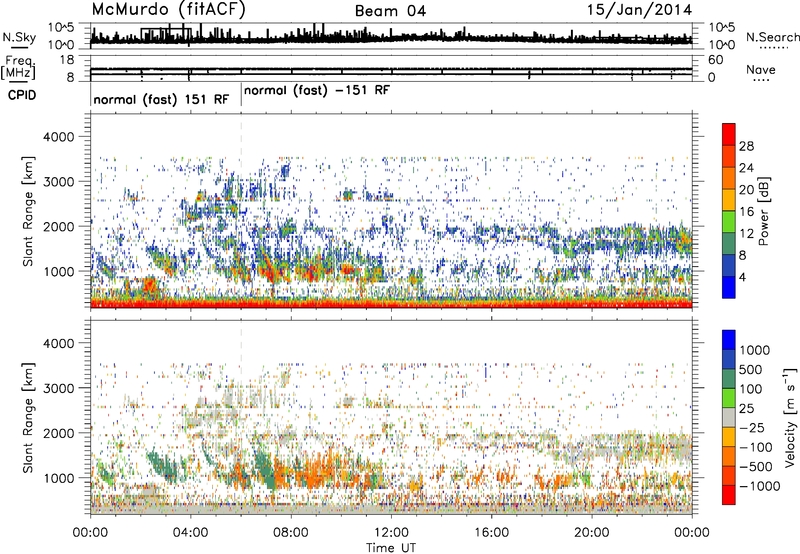Image resolution: width=800 pixels, height=554 pixels.
Task: Click the 'McMurdo (fitACF)' title text
Action: click(168, 10)
